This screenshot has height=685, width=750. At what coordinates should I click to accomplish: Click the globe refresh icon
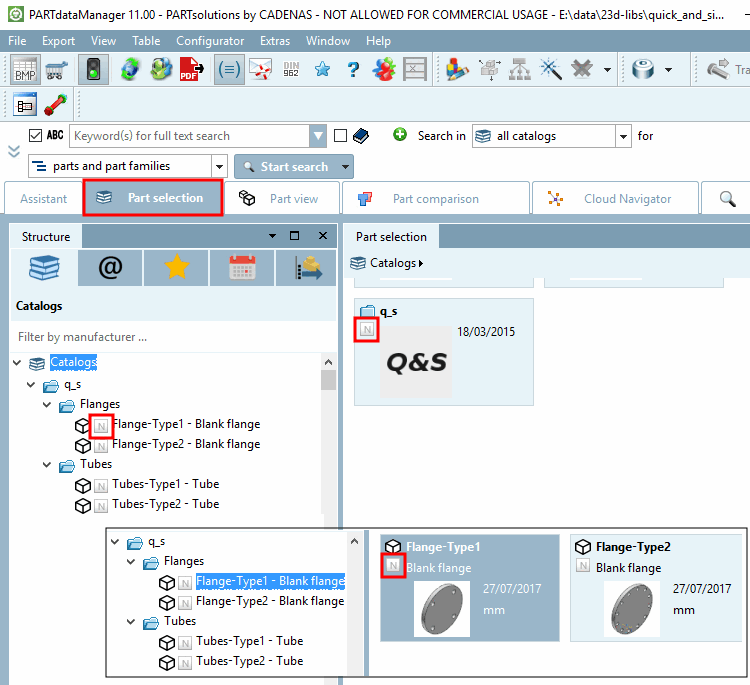pos(130,70)
